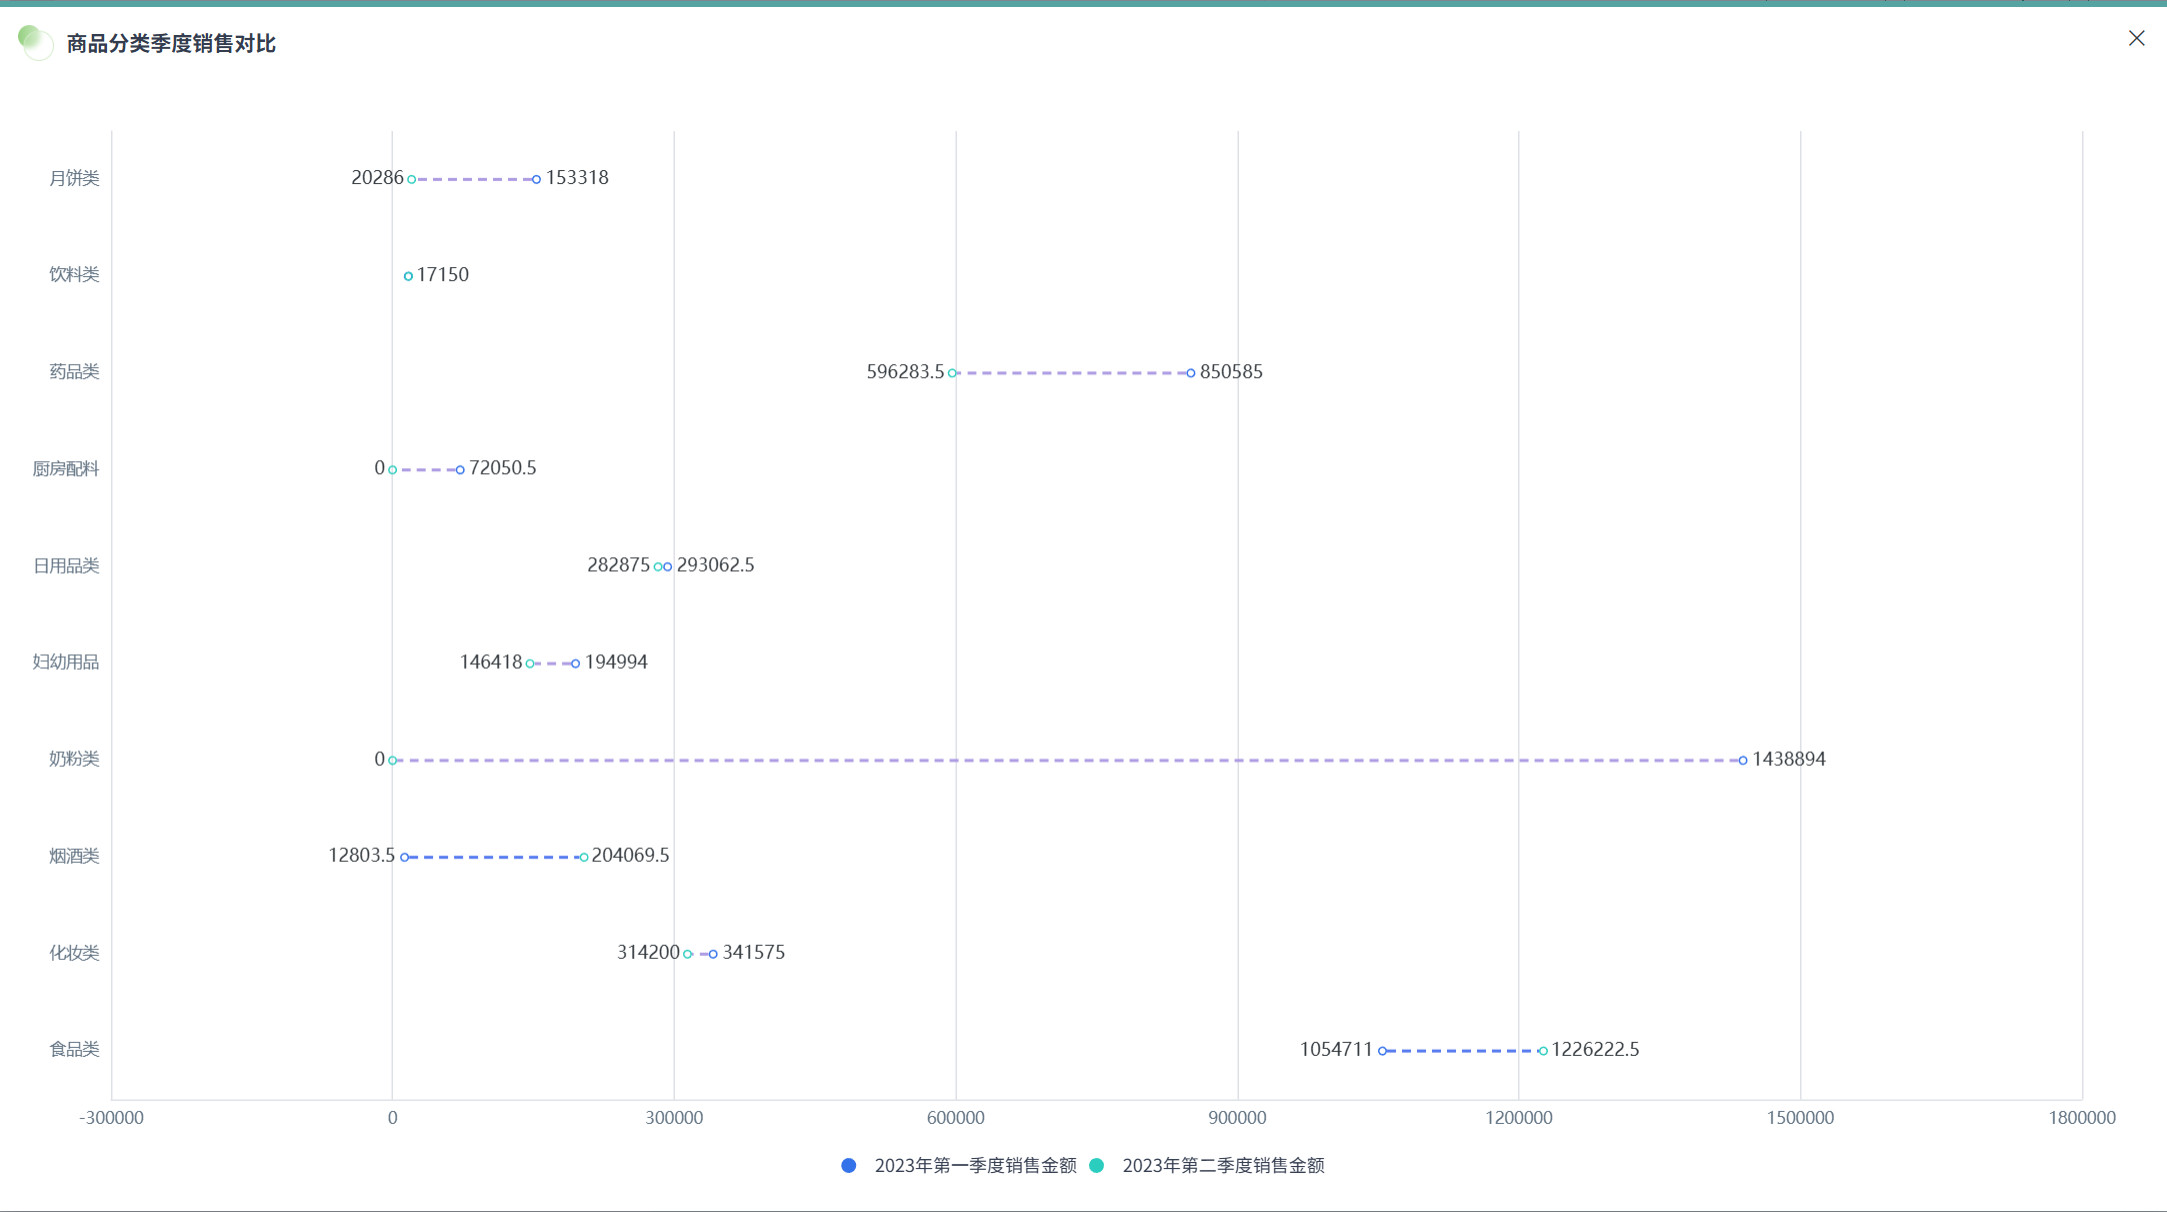Click the blue legend dot for first quarter
This screenshot has height=1212, width=2167.
849,1165
